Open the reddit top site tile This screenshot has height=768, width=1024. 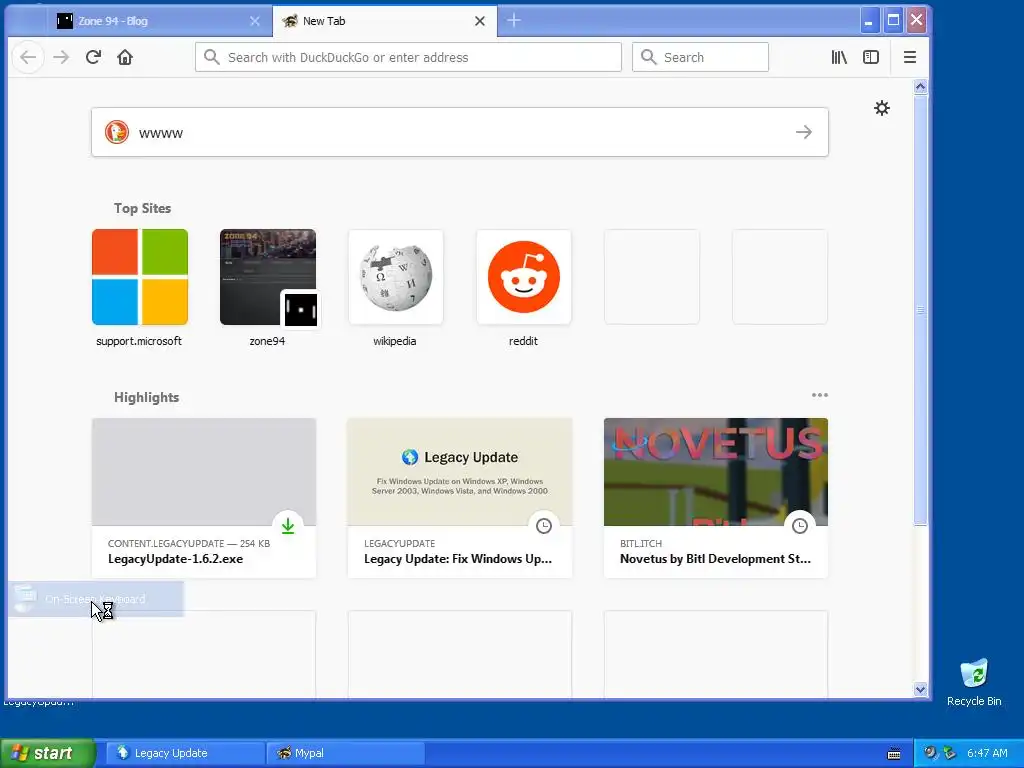tap(524, 277)
